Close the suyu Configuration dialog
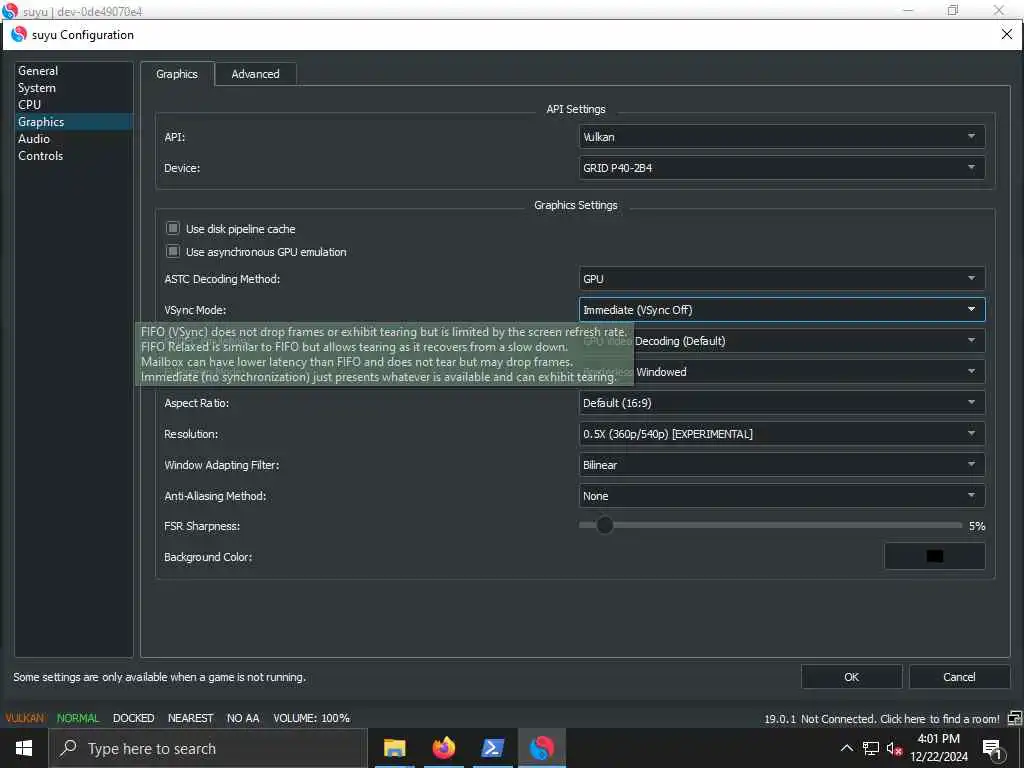1024x768 pixels. pos(1006,35)
